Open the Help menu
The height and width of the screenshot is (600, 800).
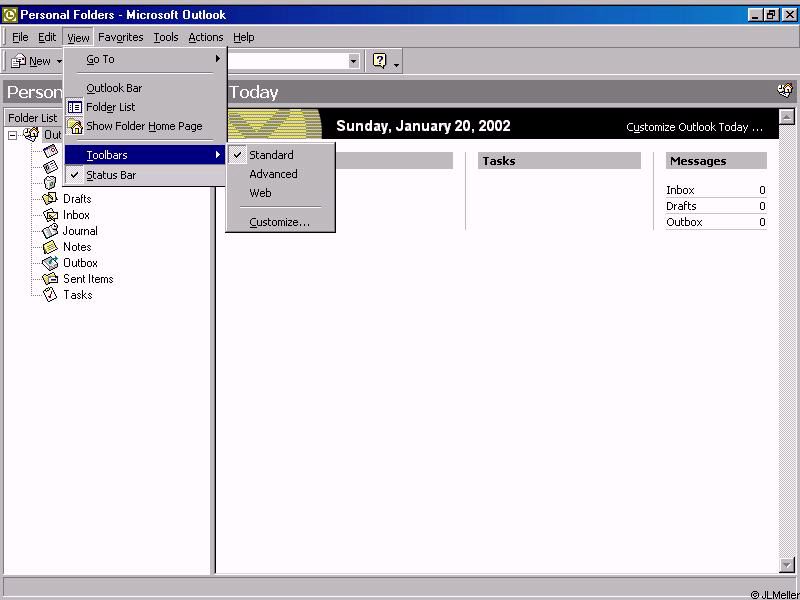tap(243, 37)
